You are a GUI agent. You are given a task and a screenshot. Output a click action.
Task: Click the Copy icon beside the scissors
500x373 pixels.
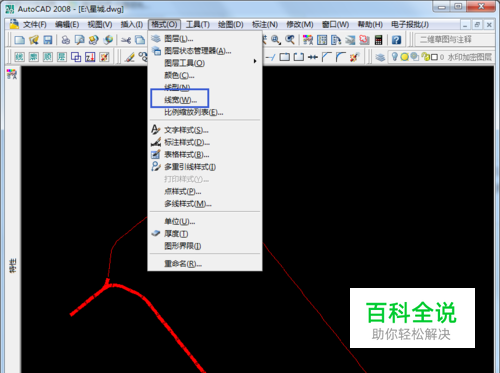click(x=140, y=40)
